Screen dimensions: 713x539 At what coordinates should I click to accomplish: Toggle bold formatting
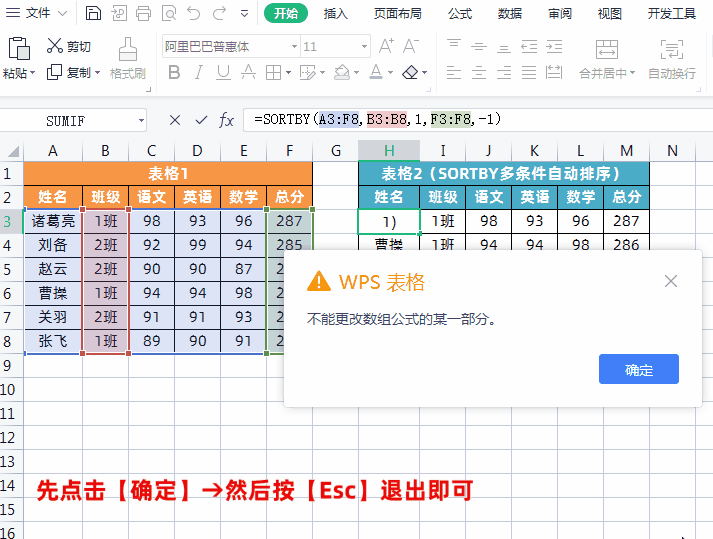174,73
